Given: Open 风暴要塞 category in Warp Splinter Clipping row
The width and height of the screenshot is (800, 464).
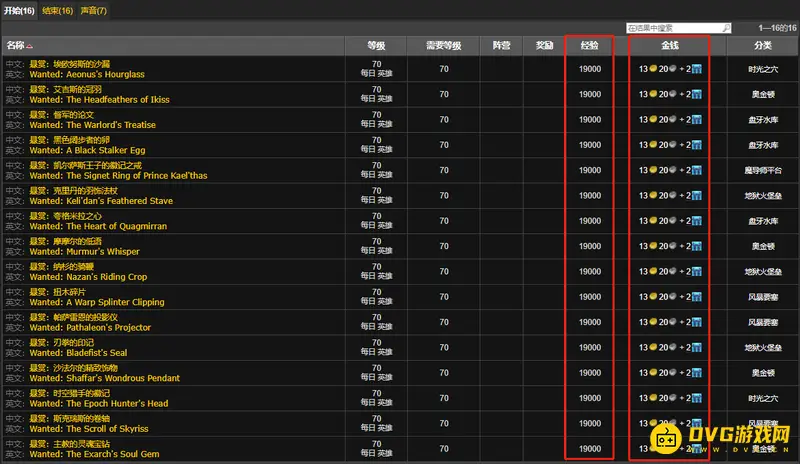Looking at the screenshot, I should tap(763, 297).
